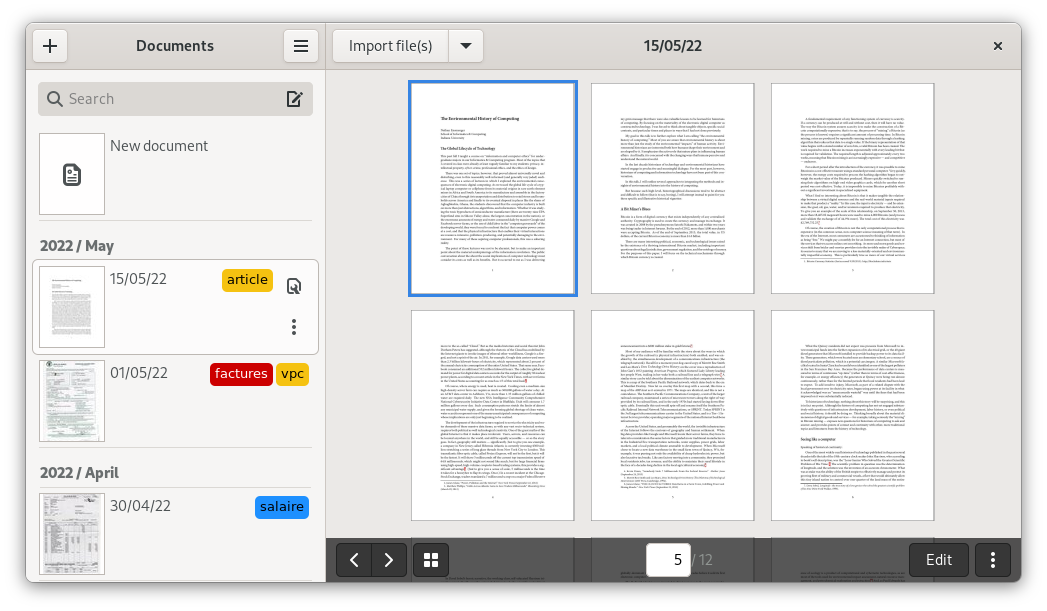Click the red 'factures' label tag
This screenshot has width=1047, height=611.
pyautogui.click(x=241, y=374)
